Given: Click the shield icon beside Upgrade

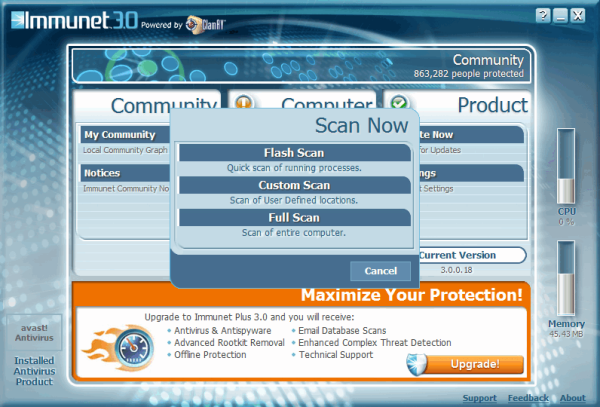Looking at the screenshot, I should [416, 364].
